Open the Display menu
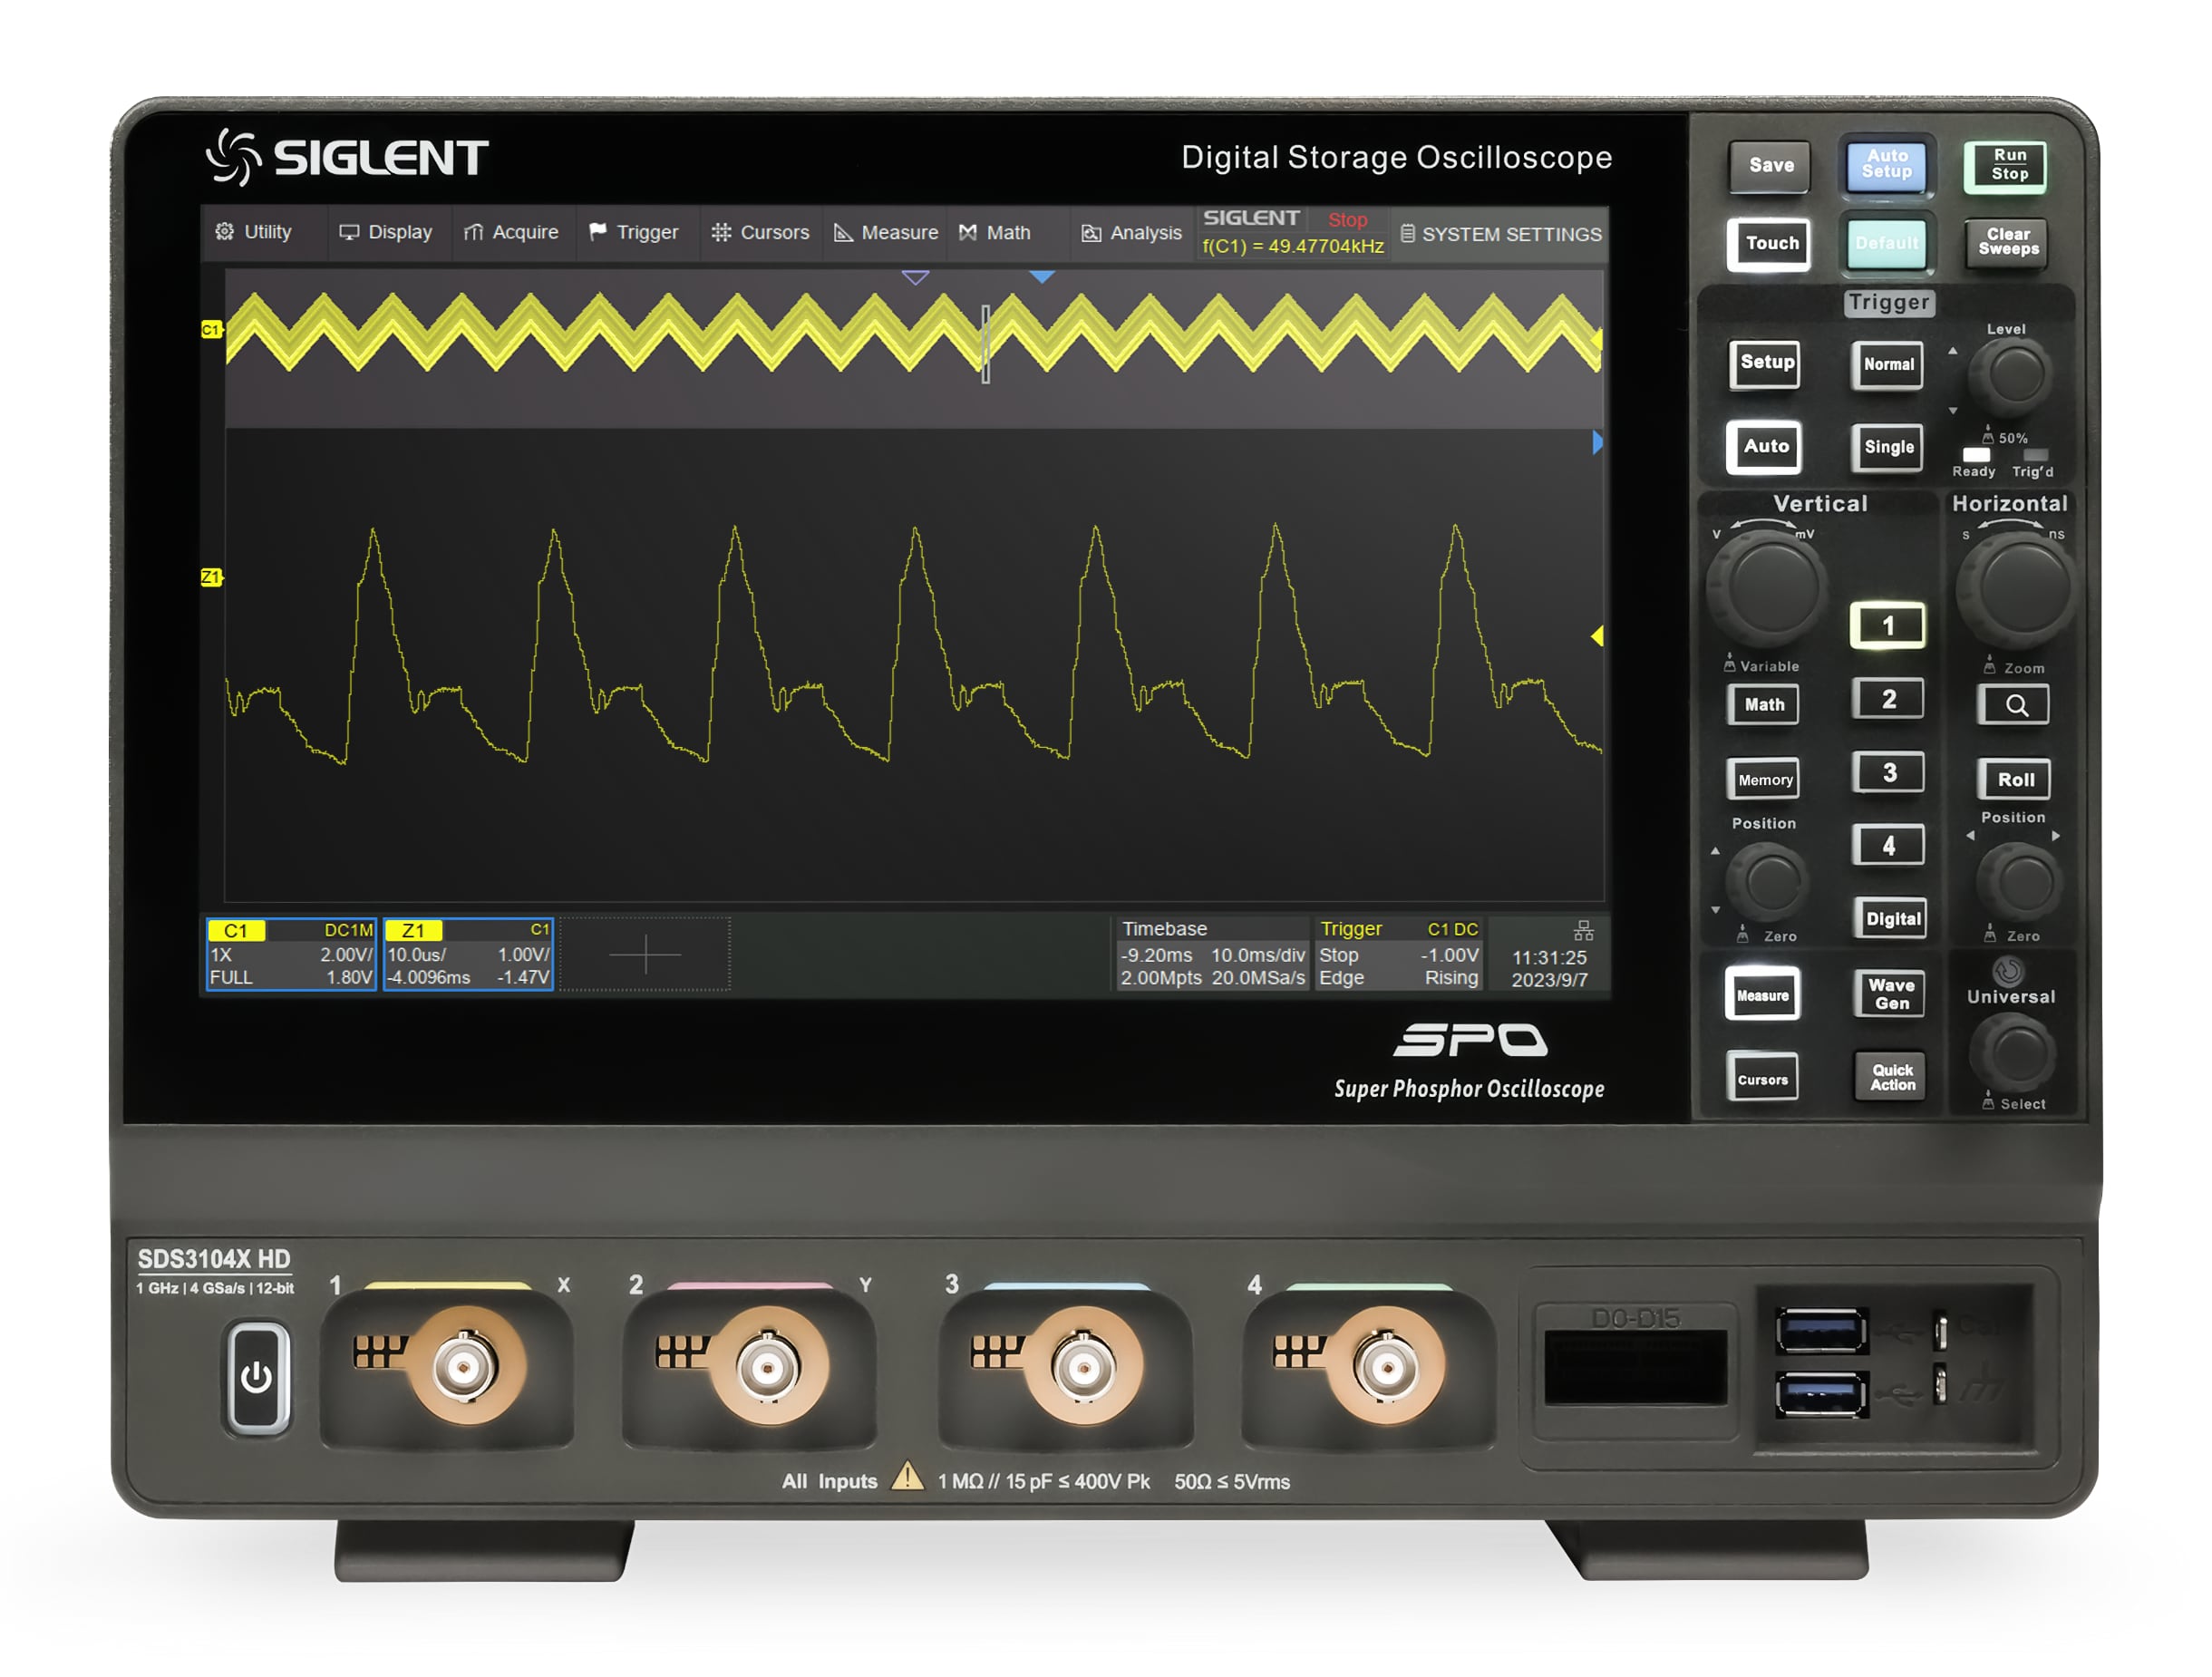Image resolution: width=2212 pixels, height=1677 pixels. click(x=386, y=232)
